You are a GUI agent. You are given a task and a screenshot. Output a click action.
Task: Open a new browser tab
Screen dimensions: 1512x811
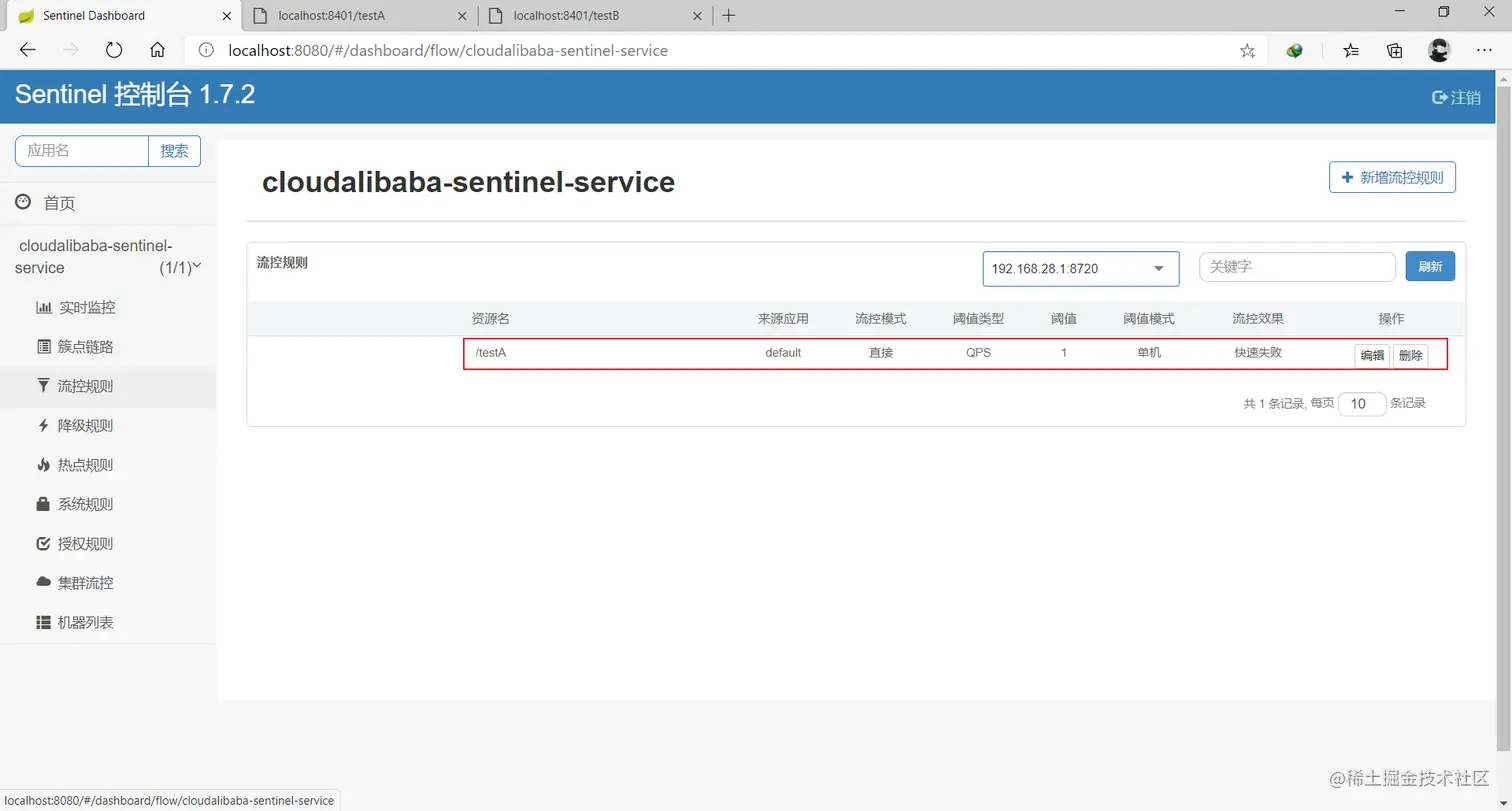pyautogui.click(x=728, y=15)
